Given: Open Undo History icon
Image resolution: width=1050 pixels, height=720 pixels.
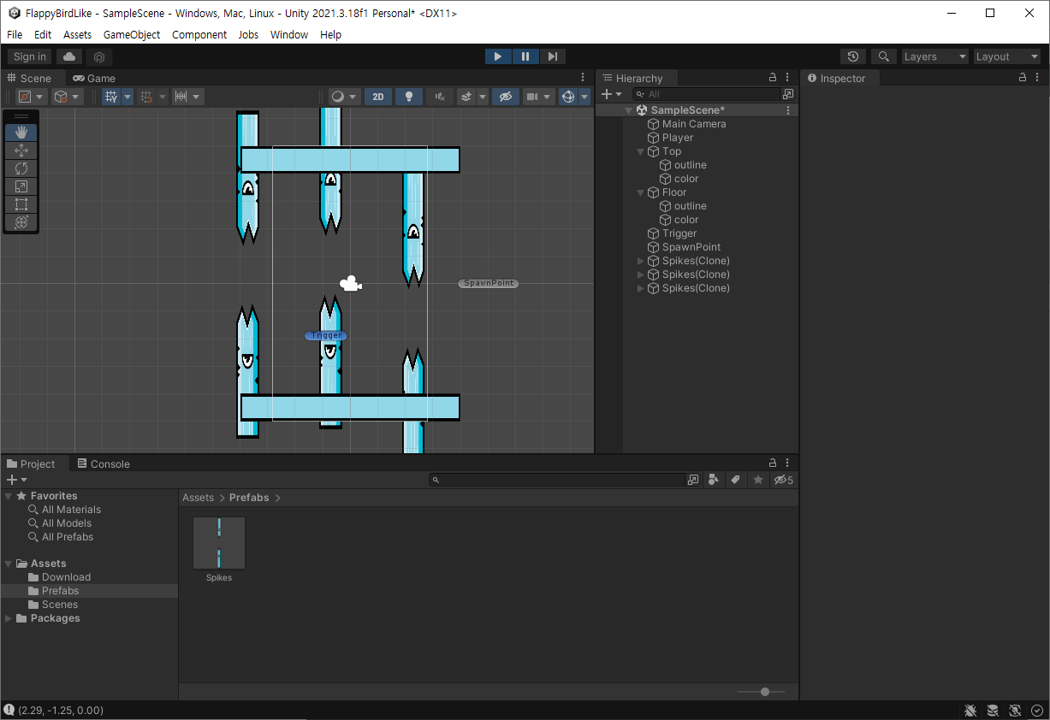Looking at the screenshot, I should coord(852,56).
